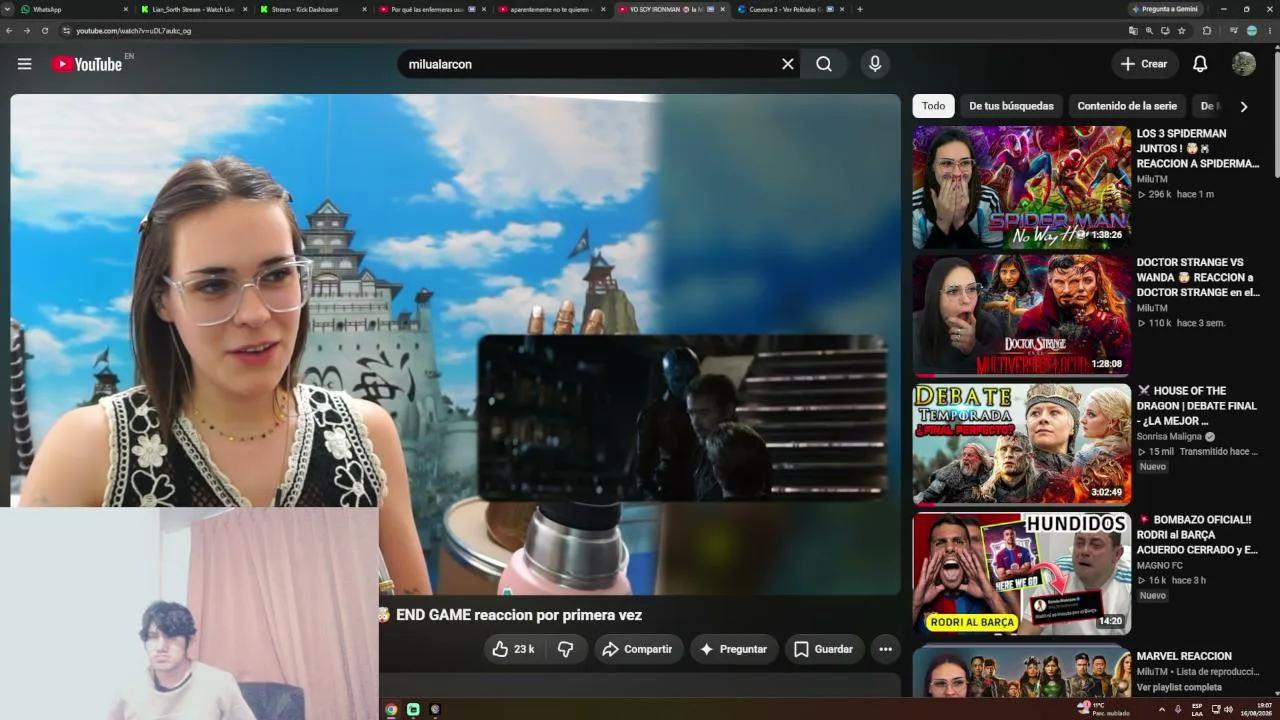Image resolution: width=1280 pixels, height=720 pixels.
Task: Save the video with Guardar
Action: click(x=824, y=649)
